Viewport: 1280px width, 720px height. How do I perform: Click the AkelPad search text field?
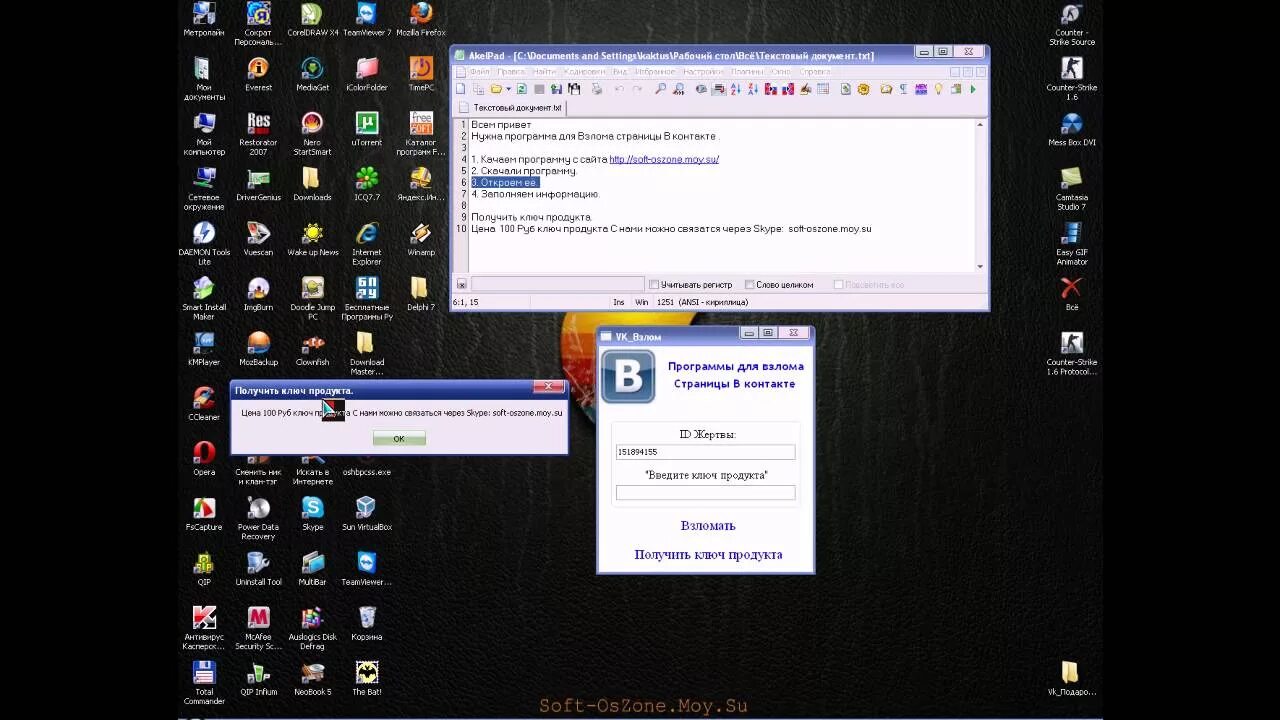tap(557, 285)
